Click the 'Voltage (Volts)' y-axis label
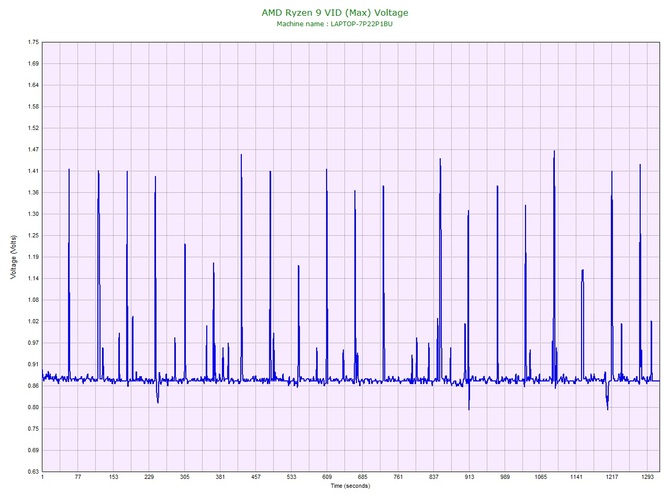 [14, 257]
